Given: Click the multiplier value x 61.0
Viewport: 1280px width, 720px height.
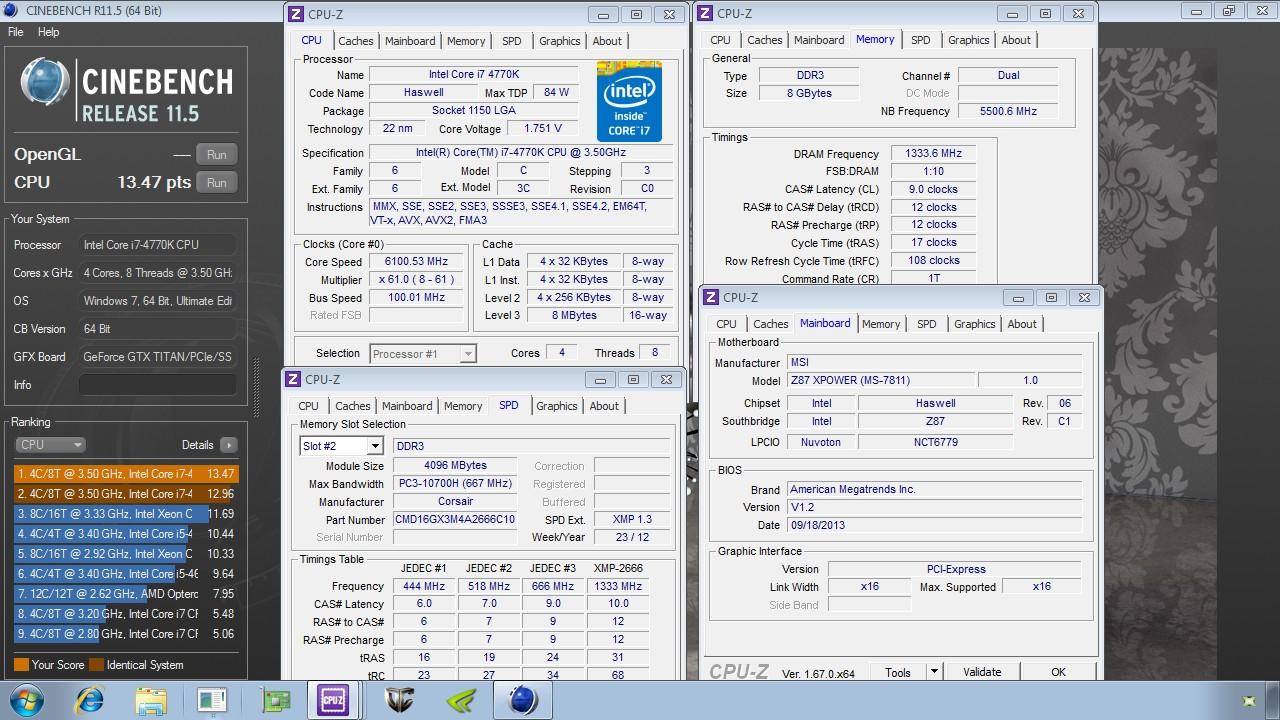Looking at the screenshot, I should (x=416, y=280).
